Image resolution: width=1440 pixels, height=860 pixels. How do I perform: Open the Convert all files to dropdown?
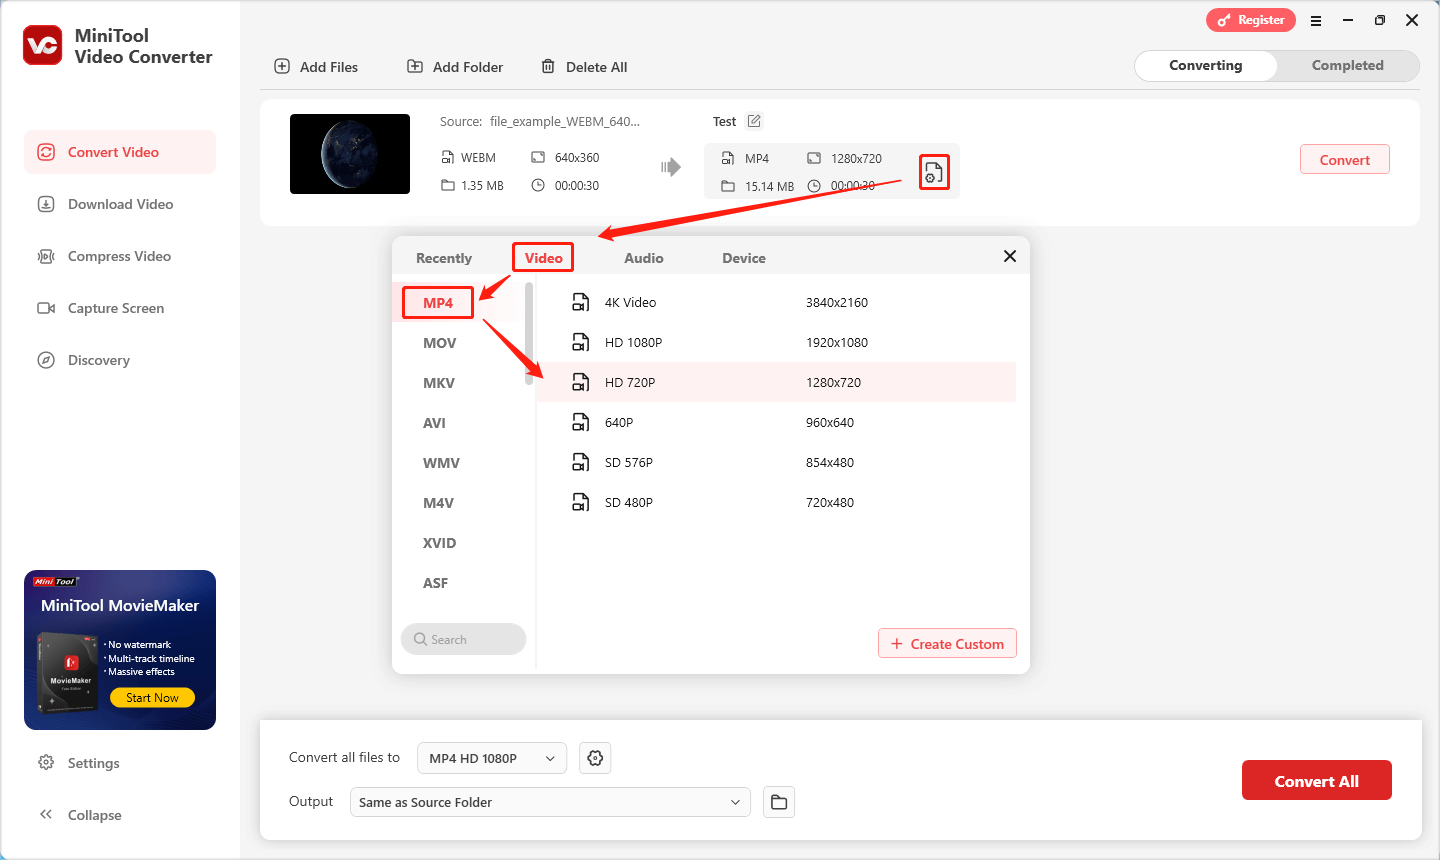(492, 758)
